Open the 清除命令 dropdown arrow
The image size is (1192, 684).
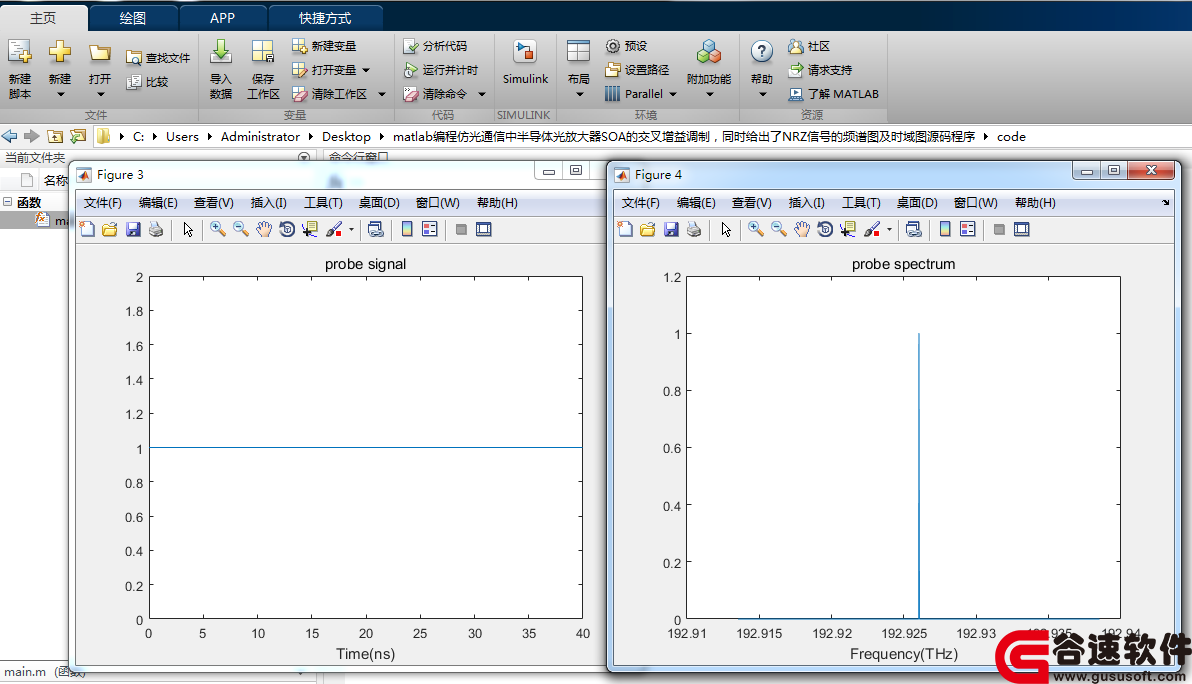[x=482, y=94]
